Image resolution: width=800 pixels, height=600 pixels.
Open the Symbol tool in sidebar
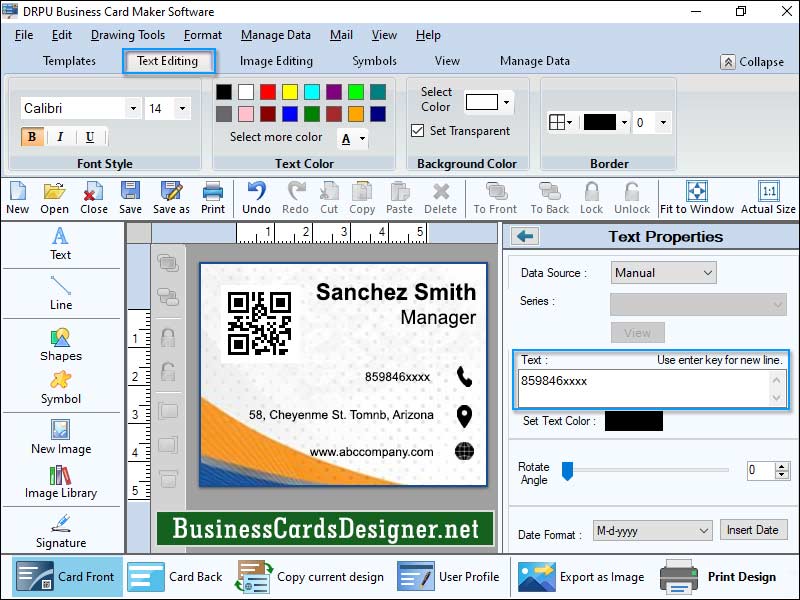(x=61, y=388)
